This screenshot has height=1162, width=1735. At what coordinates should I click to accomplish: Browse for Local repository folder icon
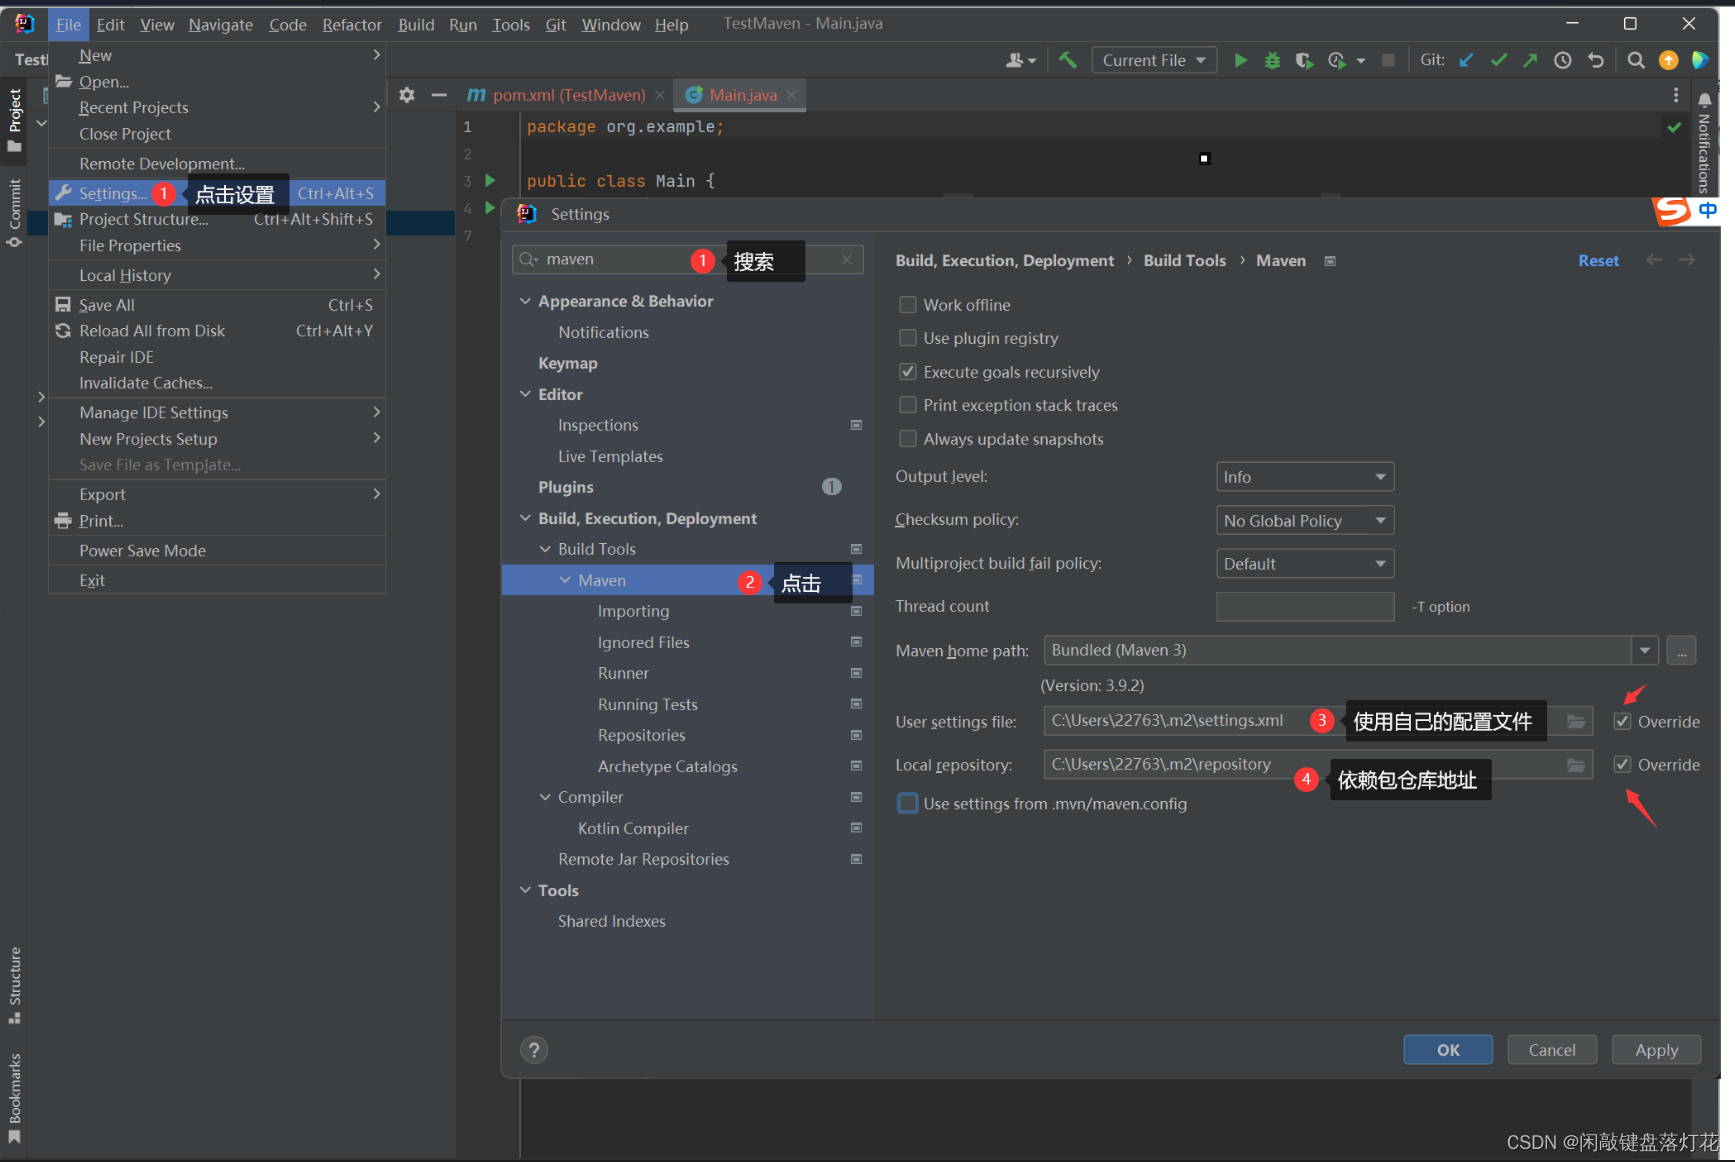(x=1575, y=765)
